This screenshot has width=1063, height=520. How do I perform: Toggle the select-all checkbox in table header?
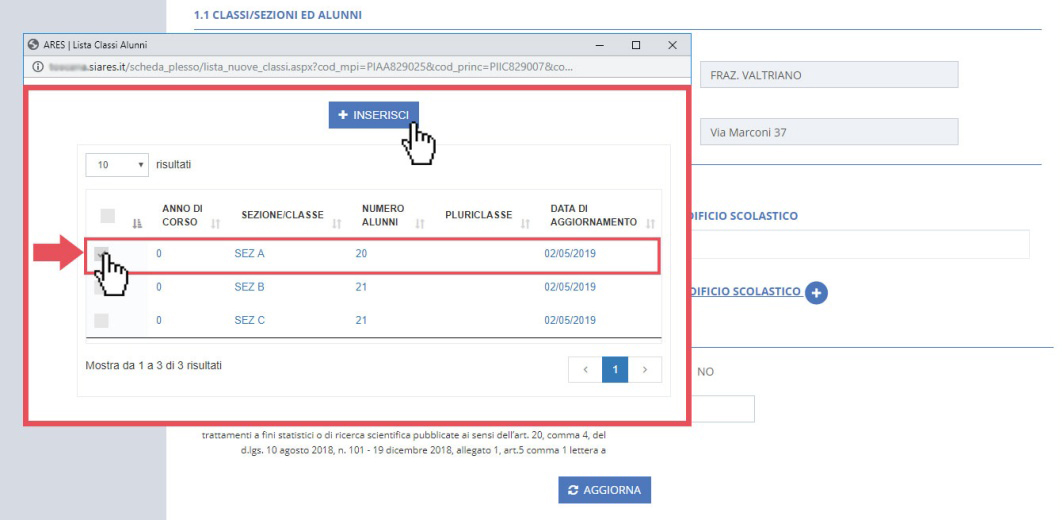coord(108,216)
